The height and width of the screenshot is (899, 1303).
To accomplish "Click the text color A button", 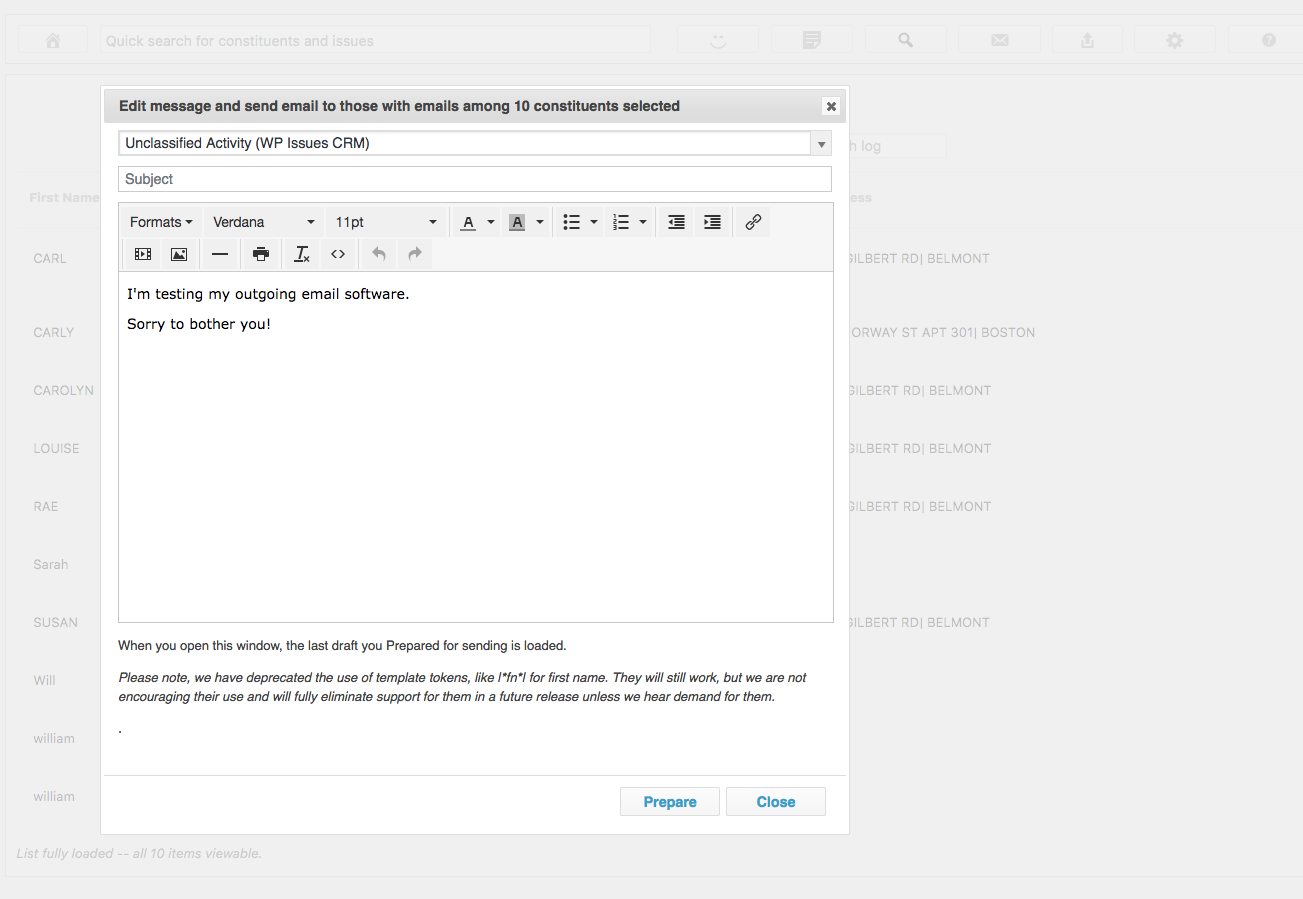I will coord(468,222).
